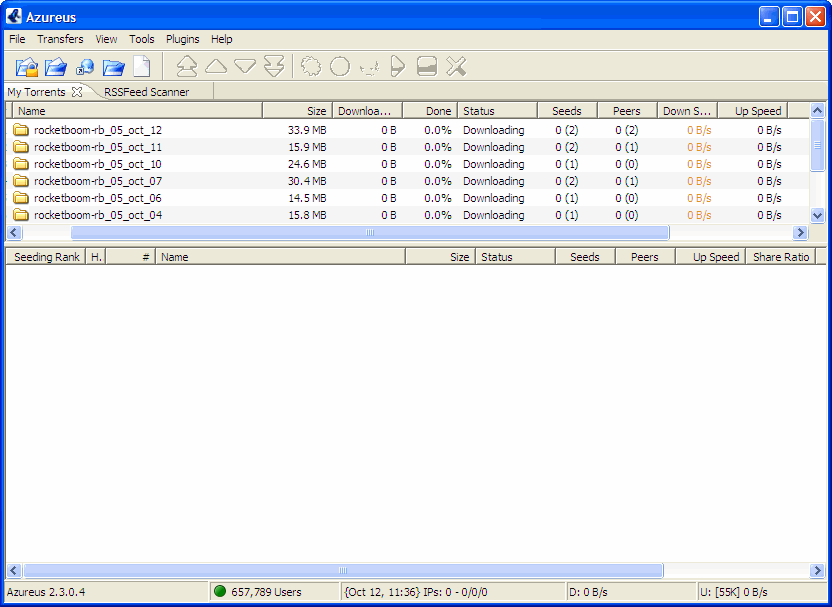
Task: Open the Help menu
Action: pyautogui.click(x=221, y=39)
